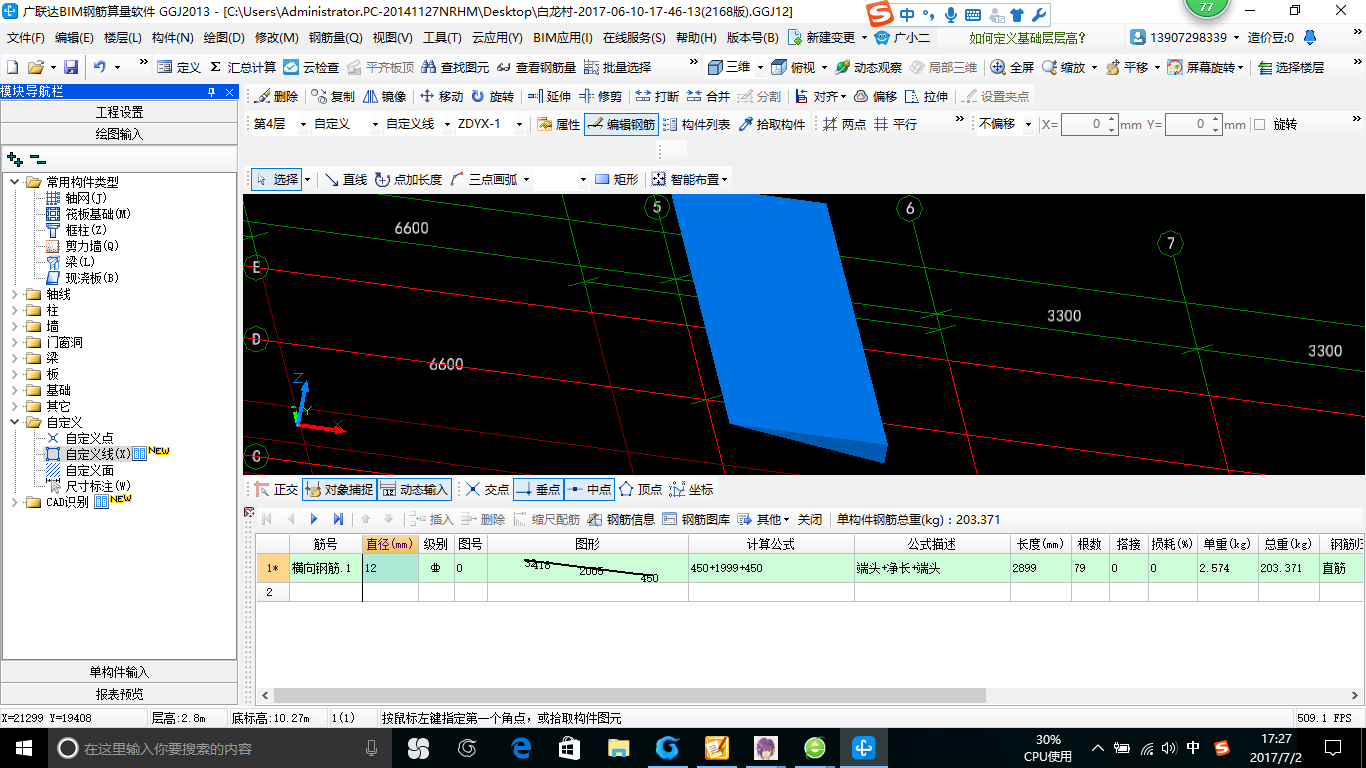Click 打断 break tool
The width and height of the screenshot is (1366, 768).
pyautogui.click(x=656, y=96)
